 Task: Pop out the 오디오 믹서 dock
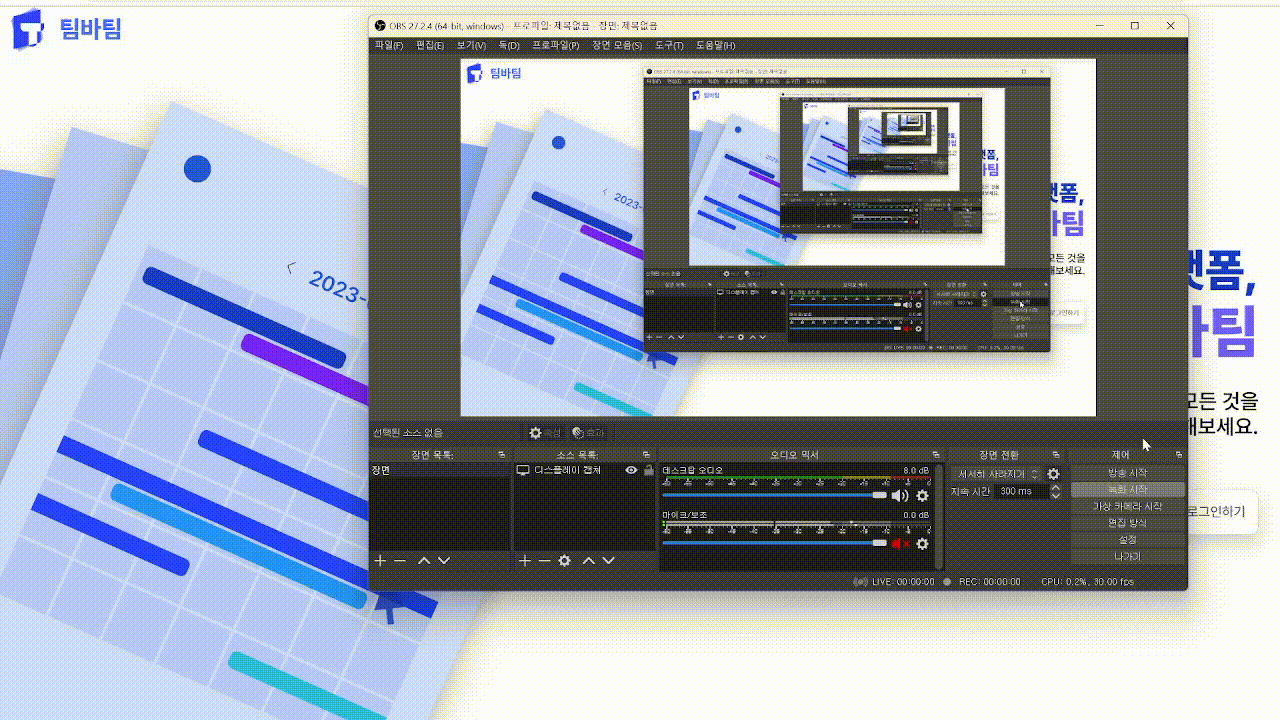tap(936, 455)
